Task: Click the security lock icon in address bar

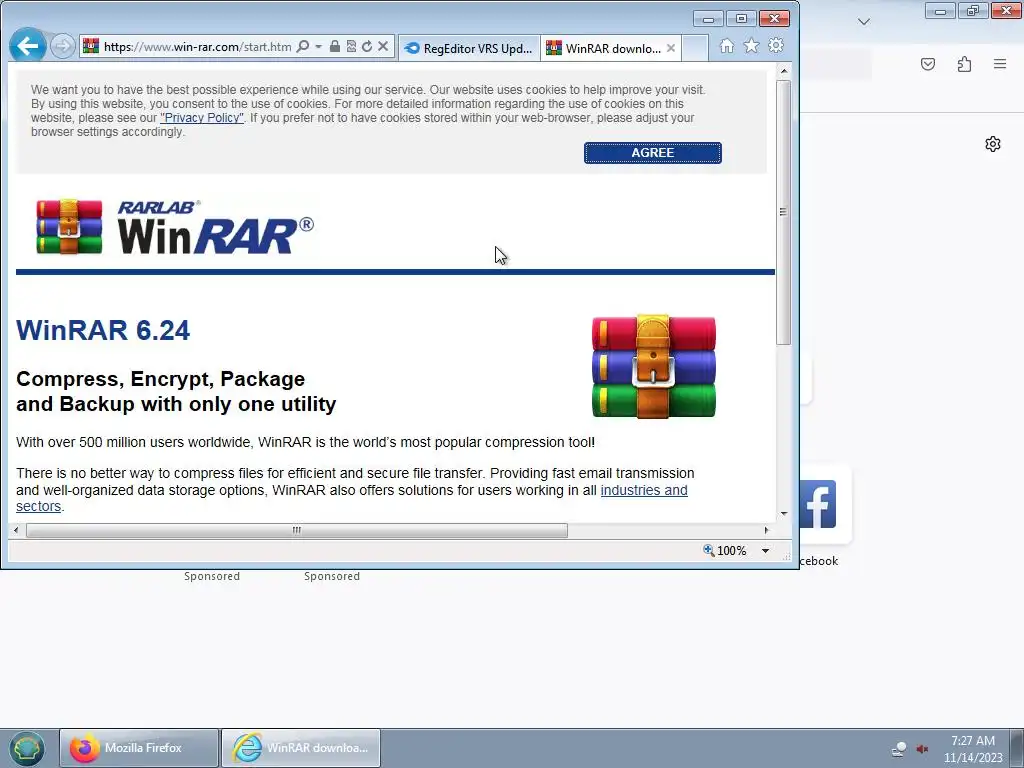Action: (335, 46)
